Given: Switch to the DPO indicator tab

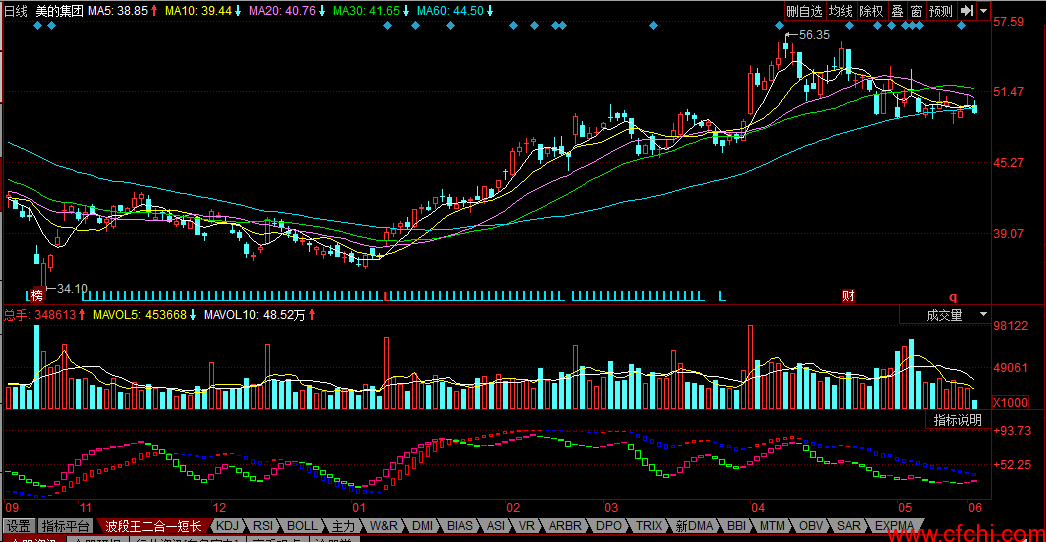Looking at the screenshot, I should (608, 525).
